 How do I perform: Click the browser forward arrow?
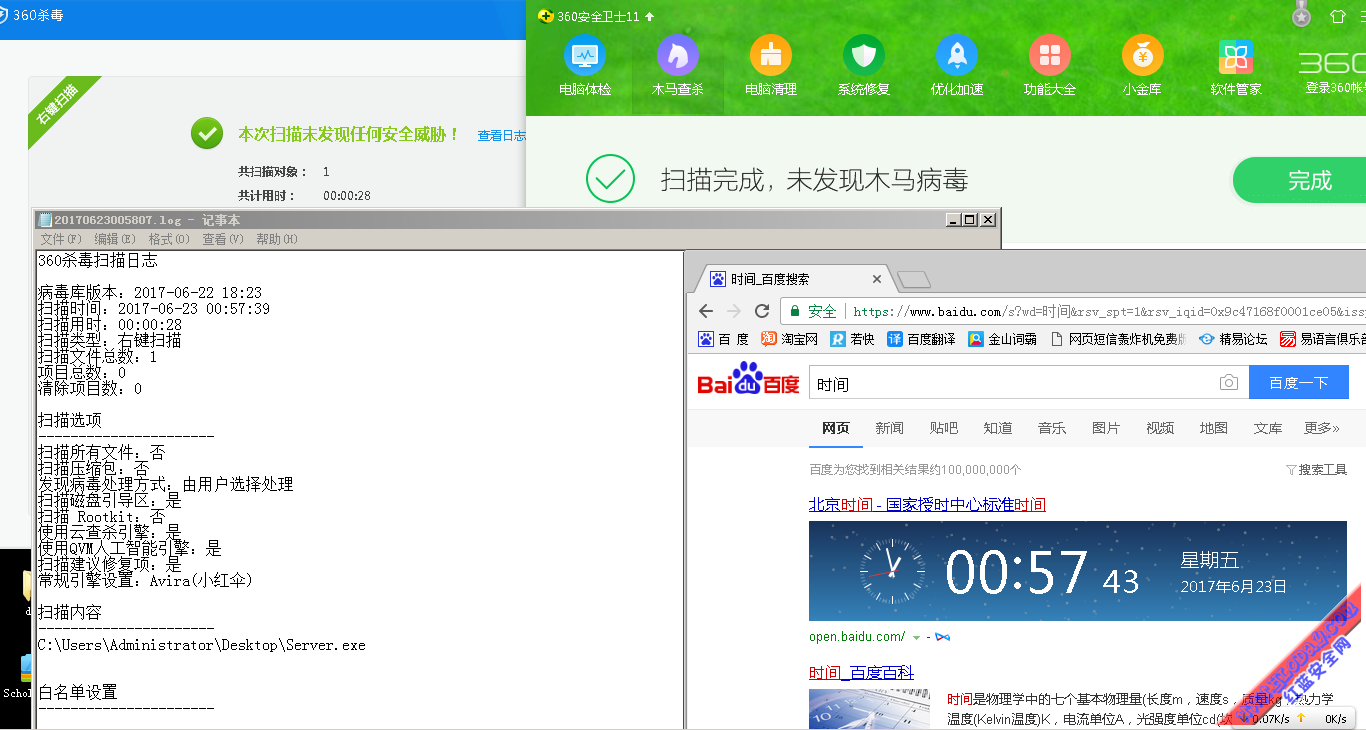click(734, 311)
